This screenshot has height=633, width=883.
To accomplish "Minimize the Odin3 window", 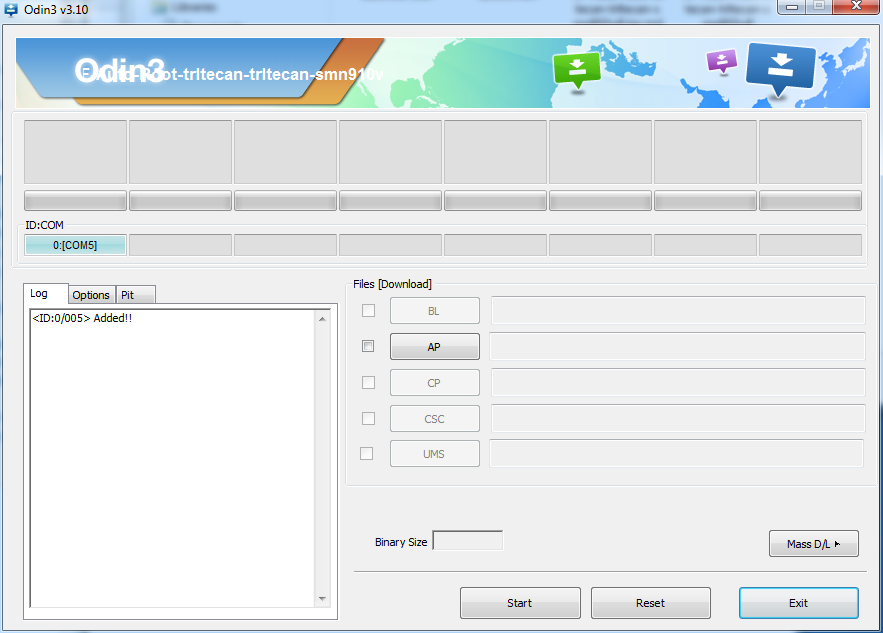I will [792, 7].
